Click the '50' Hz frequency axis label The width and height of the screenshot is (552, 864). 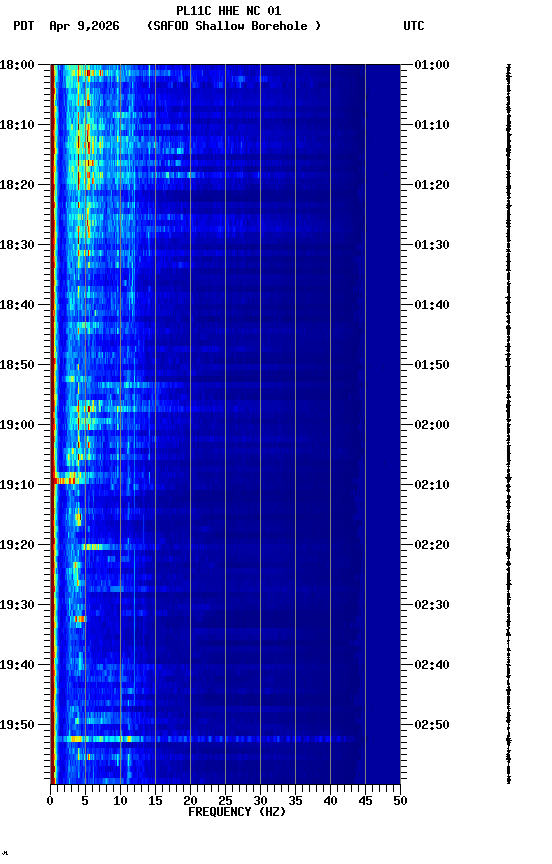coord(400,801)
